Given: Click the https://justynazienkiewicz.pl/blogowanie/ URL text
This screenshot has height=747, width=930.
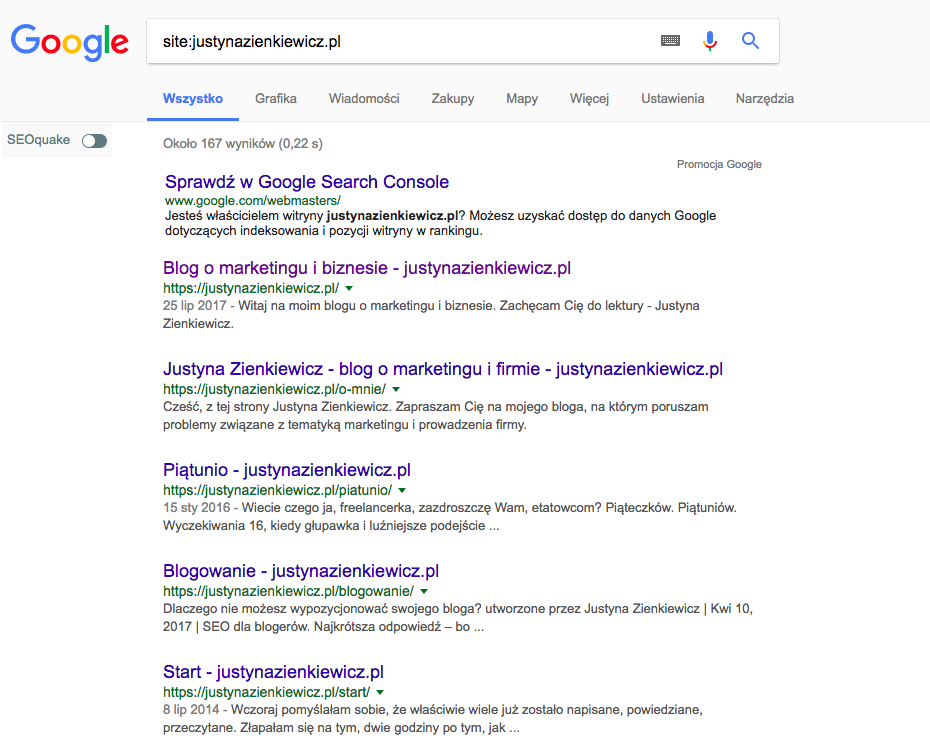Looking at the screenshot, I should [x=288, y=591].
